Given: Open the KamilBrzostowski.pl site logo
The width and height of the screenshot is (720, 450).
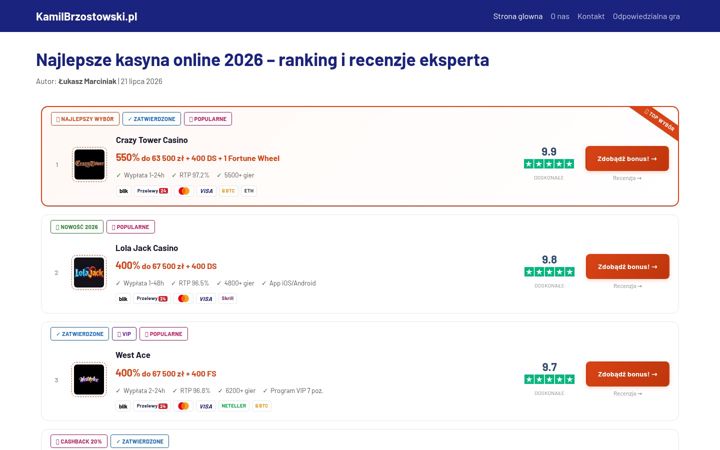Looking at the screenshot, I should pyautogui.click(x=86, y=17).
